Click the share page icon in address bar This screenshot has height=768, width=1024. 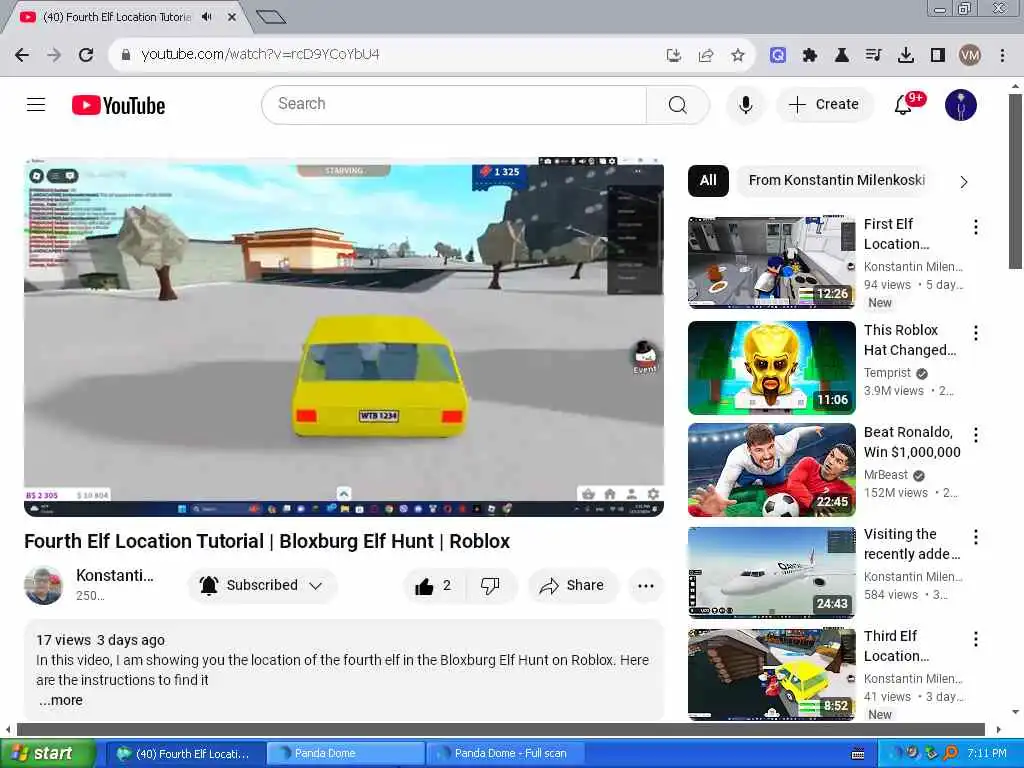706,55
